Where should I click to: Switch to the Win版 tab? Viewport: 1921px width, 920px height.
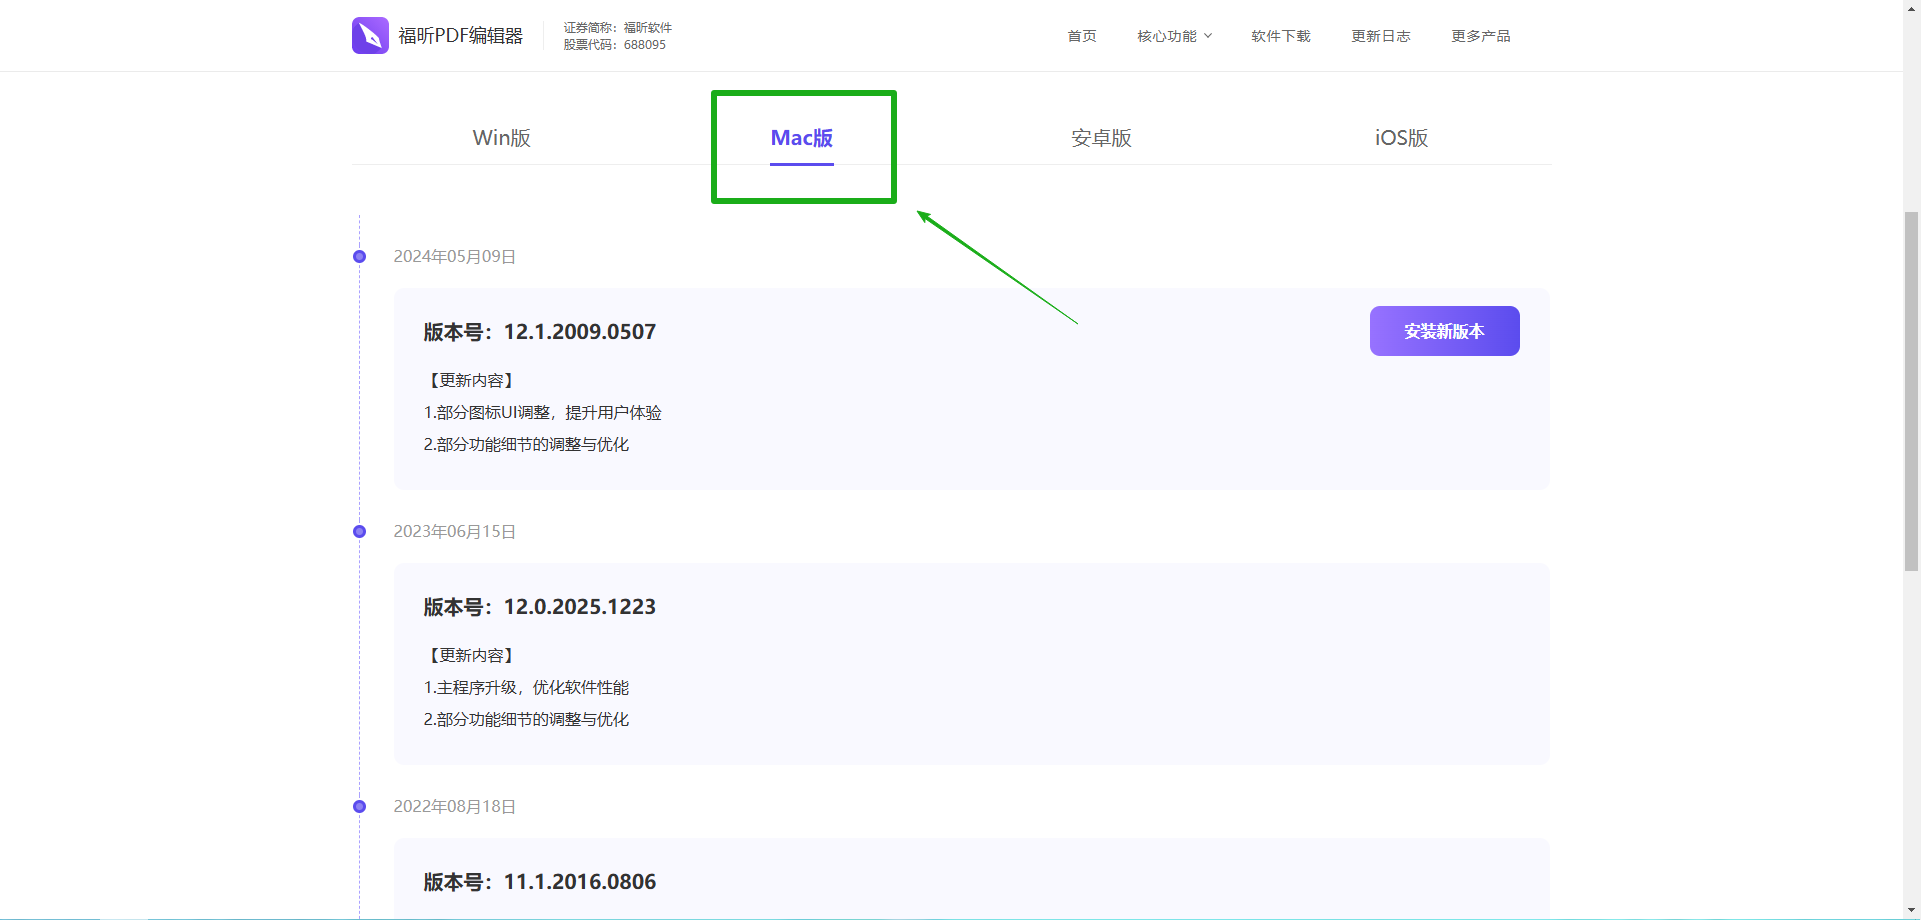[501, 138]
